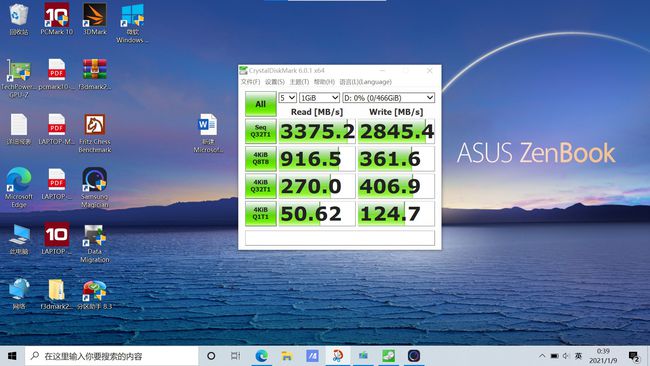Run the Seq Q32T1 test button
The image size is (650, 366).
(260, 131)
